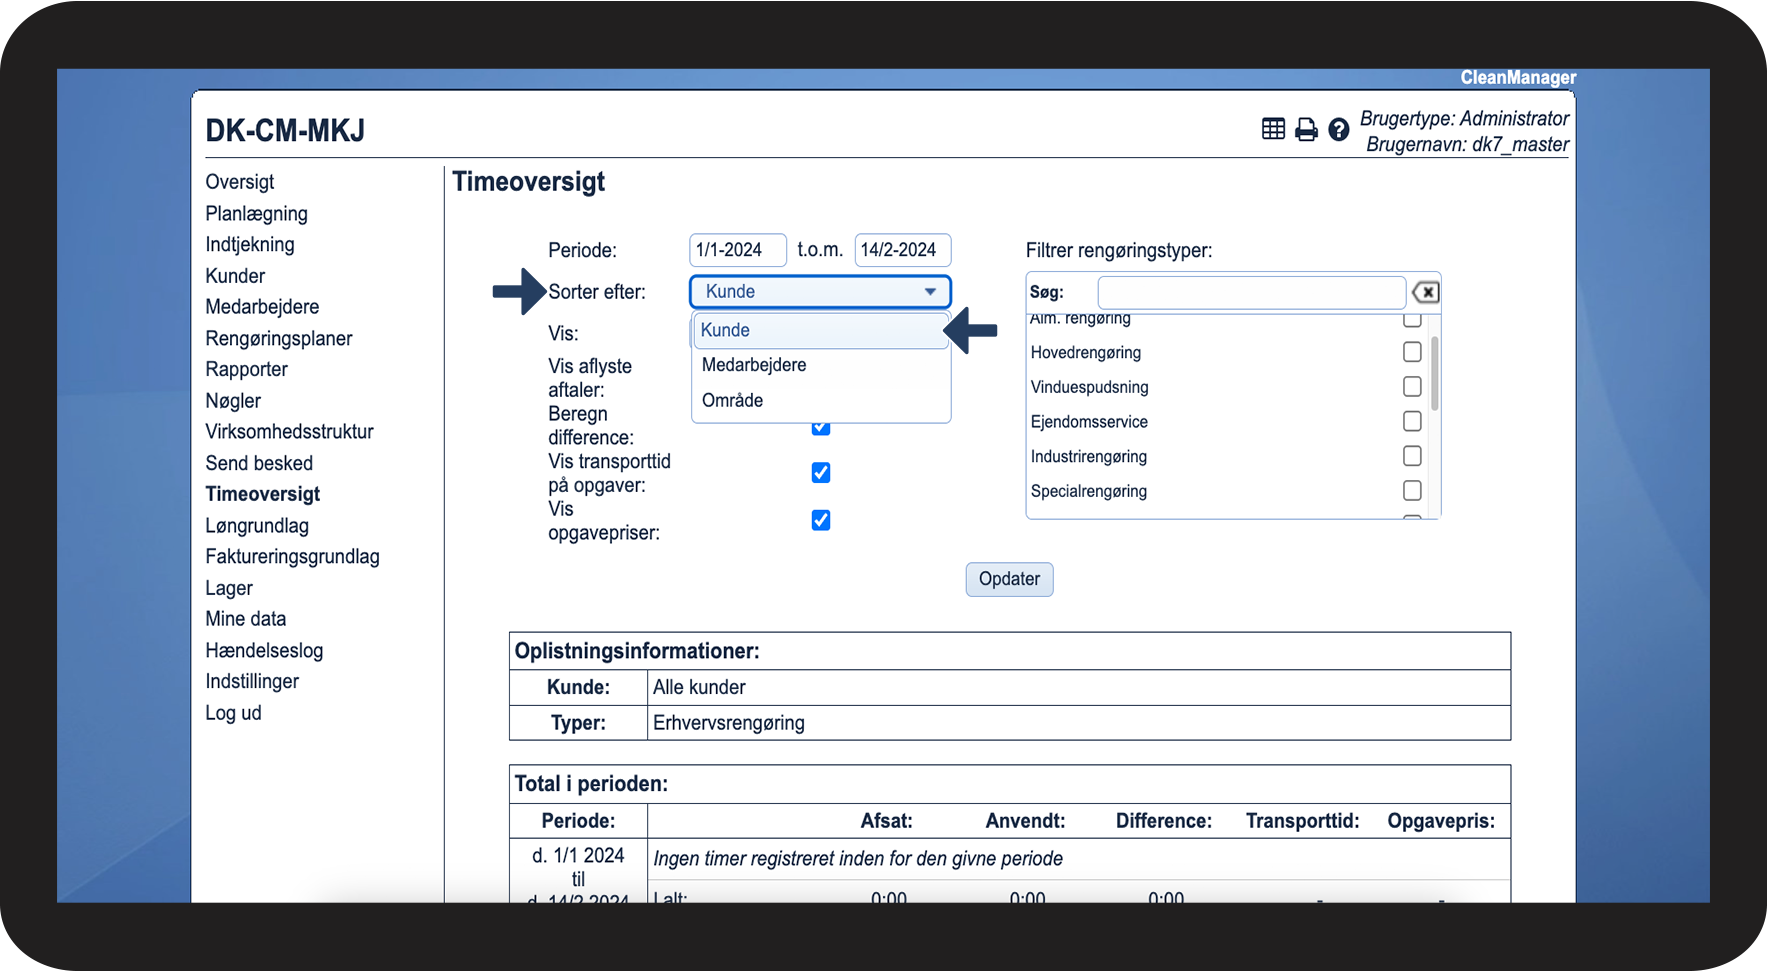Clear the cleaning type search field
Screen dimensions: 1767x971
coord(1425,292)
